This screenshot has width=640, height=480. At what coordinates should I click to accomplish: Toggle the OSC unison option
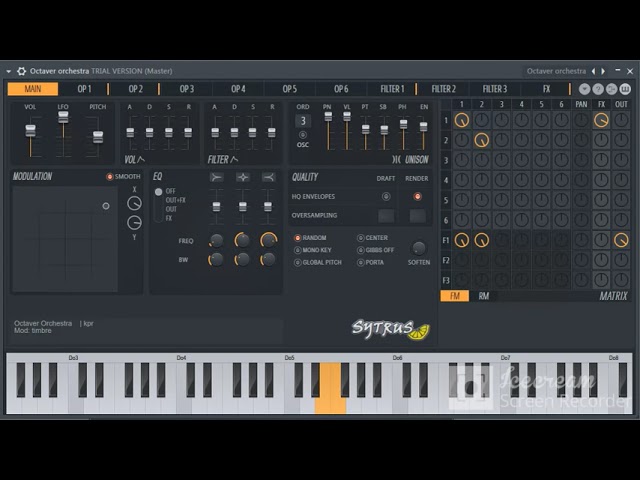pos(302,135)
